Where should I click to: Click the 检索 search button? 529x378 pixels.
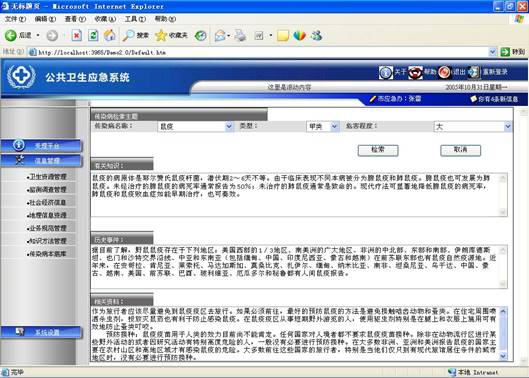(x=378, y=150)
